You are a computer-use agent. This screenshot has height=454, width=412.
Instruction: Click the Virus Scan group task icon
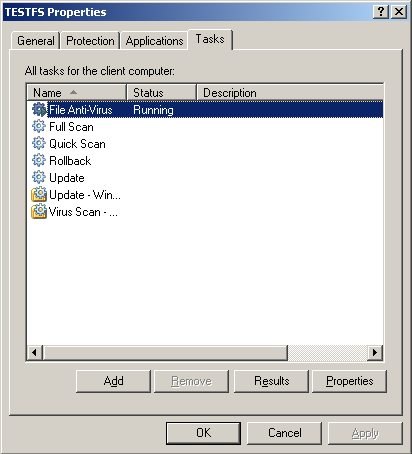click(39, 212)
